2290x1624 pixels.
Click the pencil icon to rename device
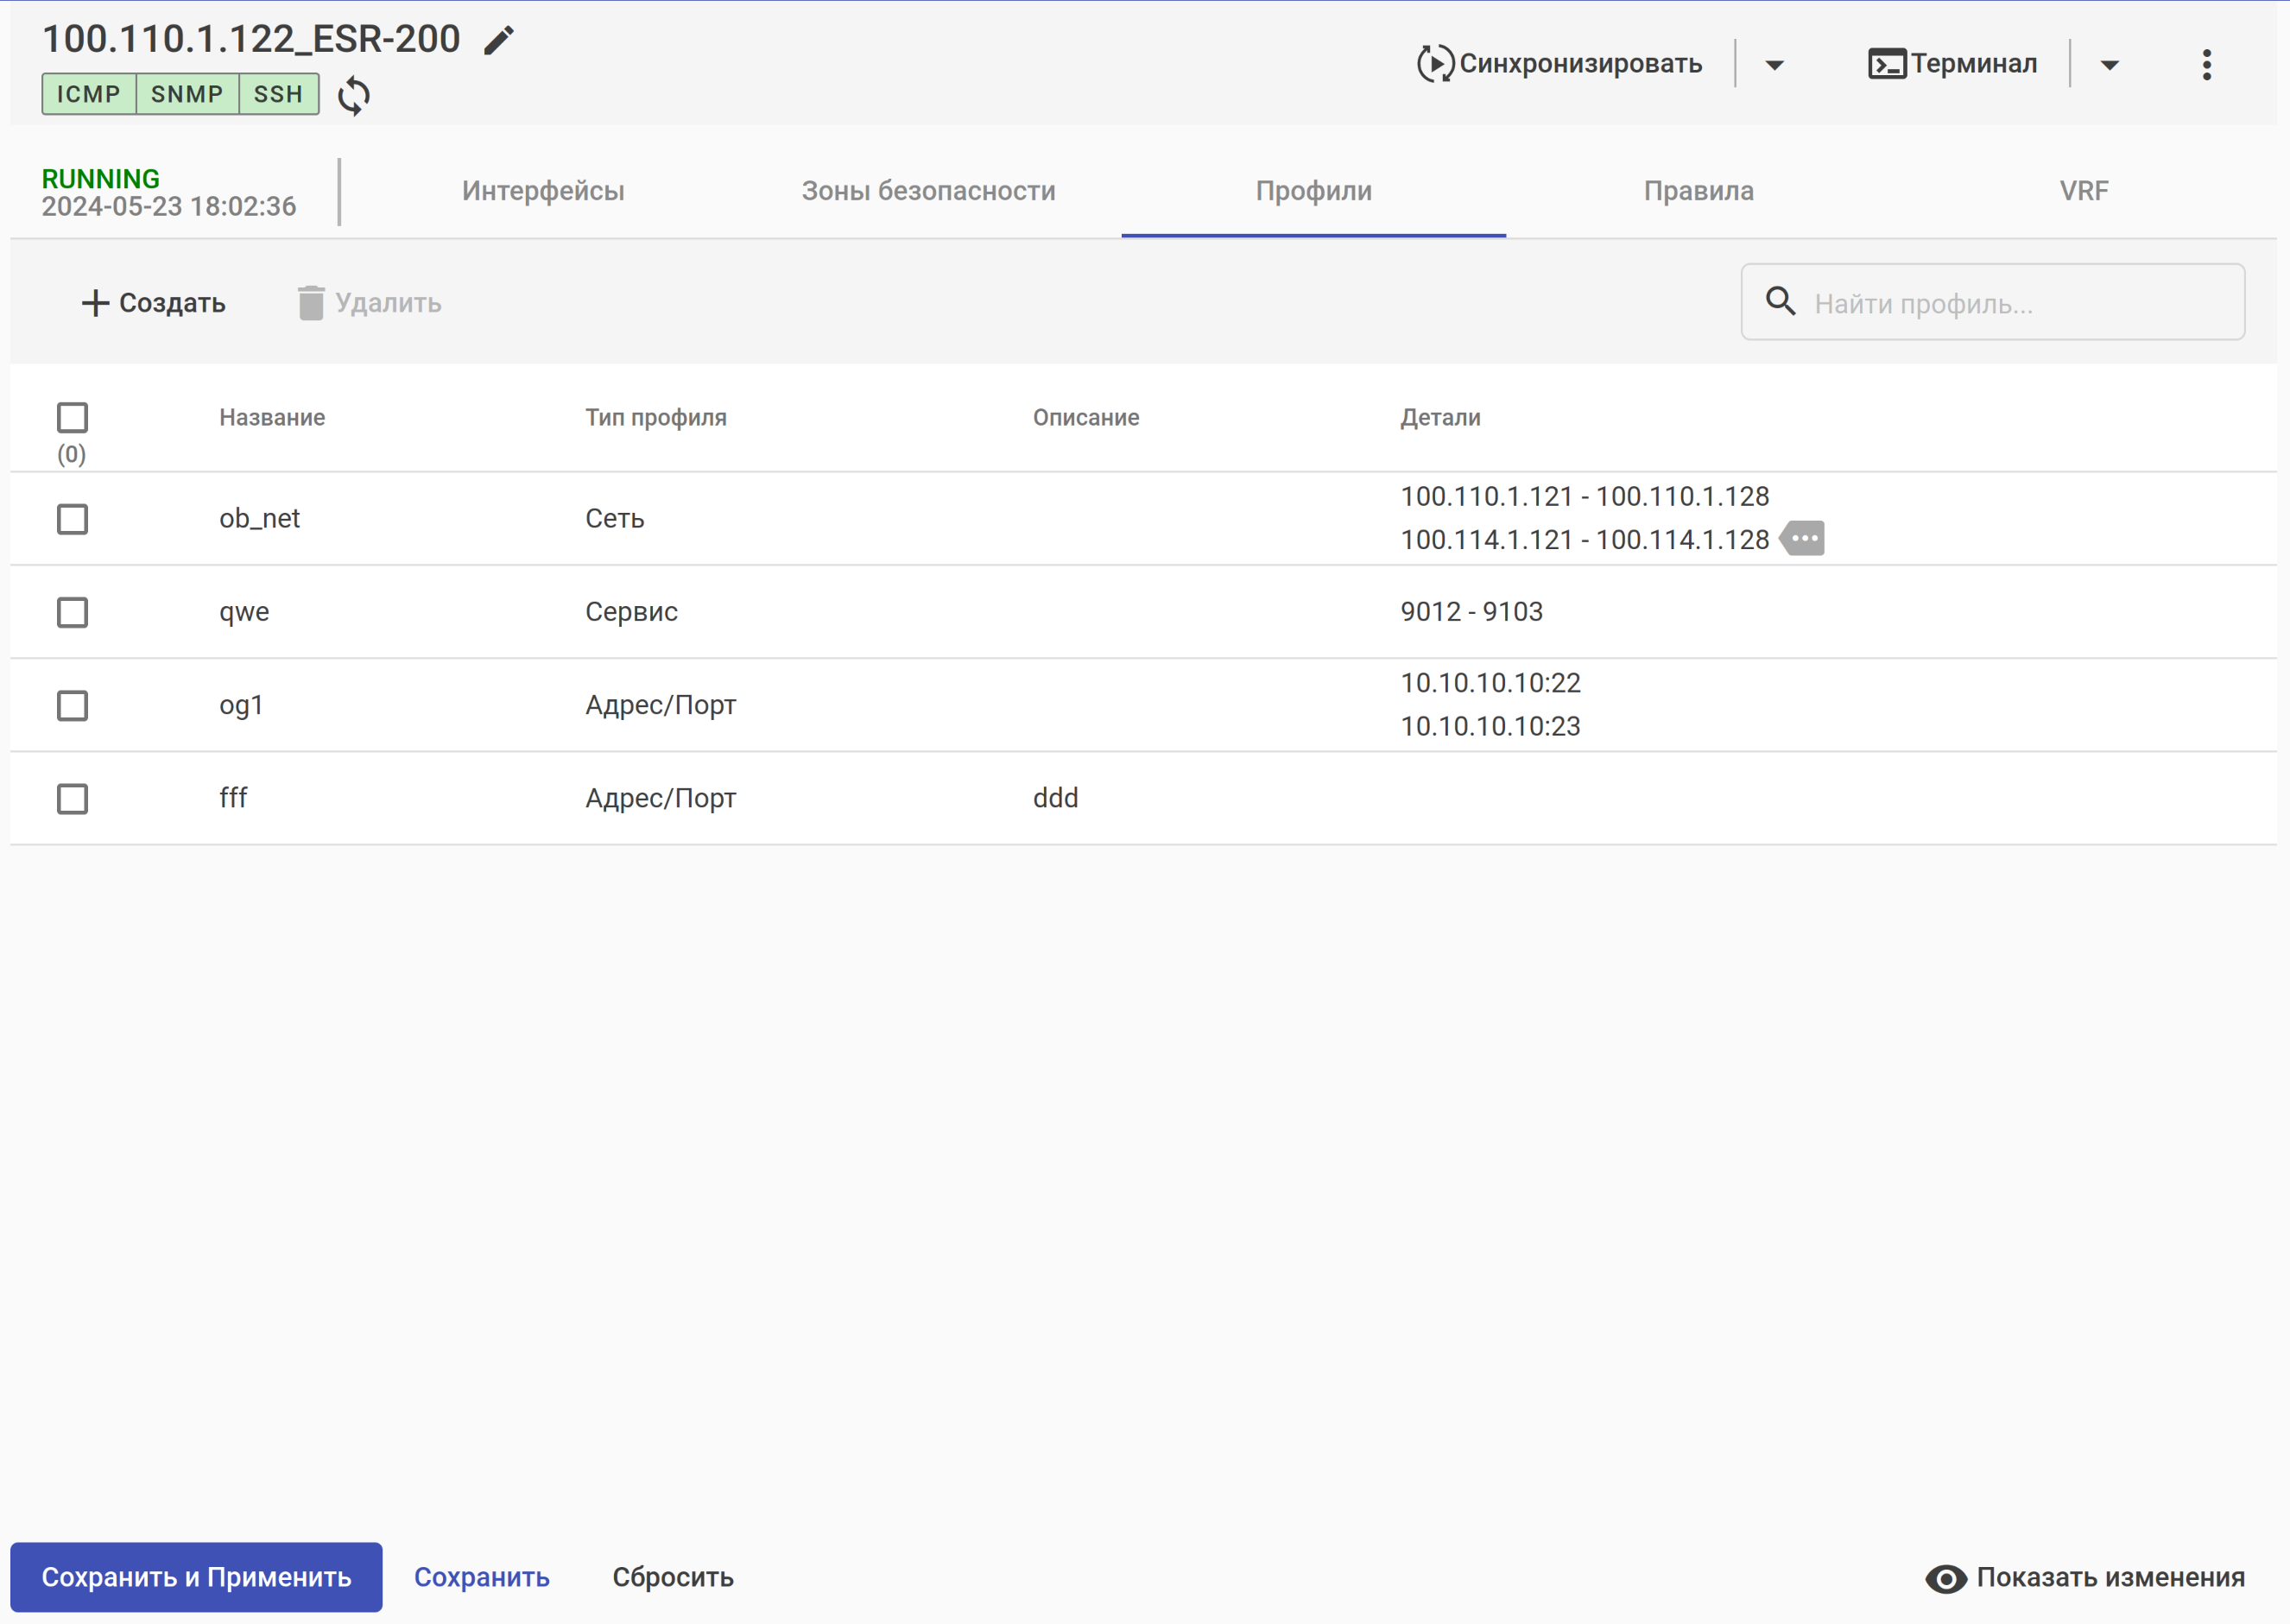[499, 40]
